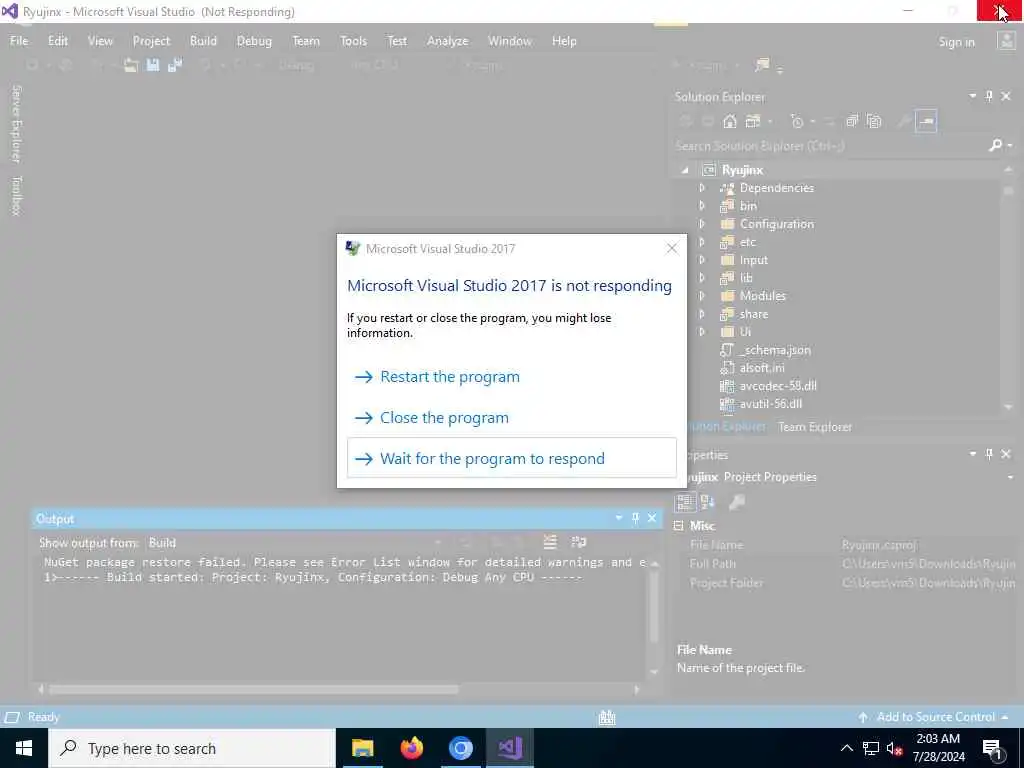Open the Toolbox side tab
The image size is (1024, 768).
(16, 195)
